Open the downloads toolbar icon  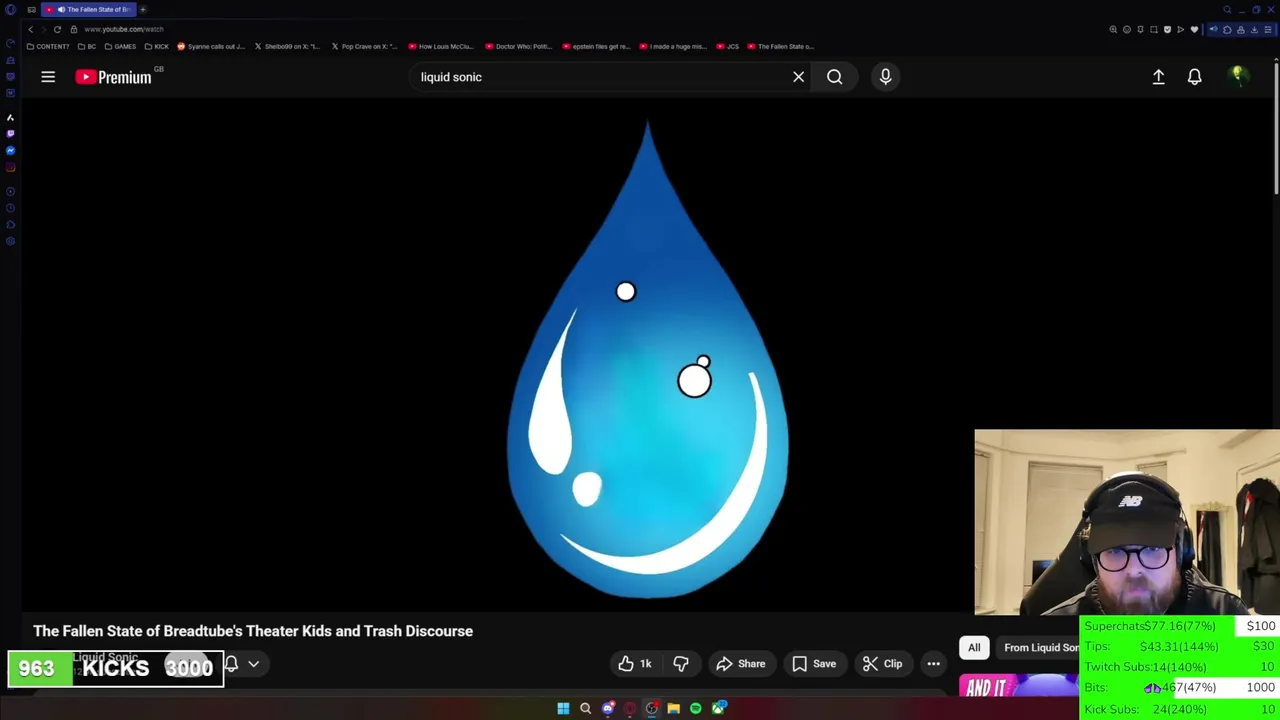[1254, 29]
